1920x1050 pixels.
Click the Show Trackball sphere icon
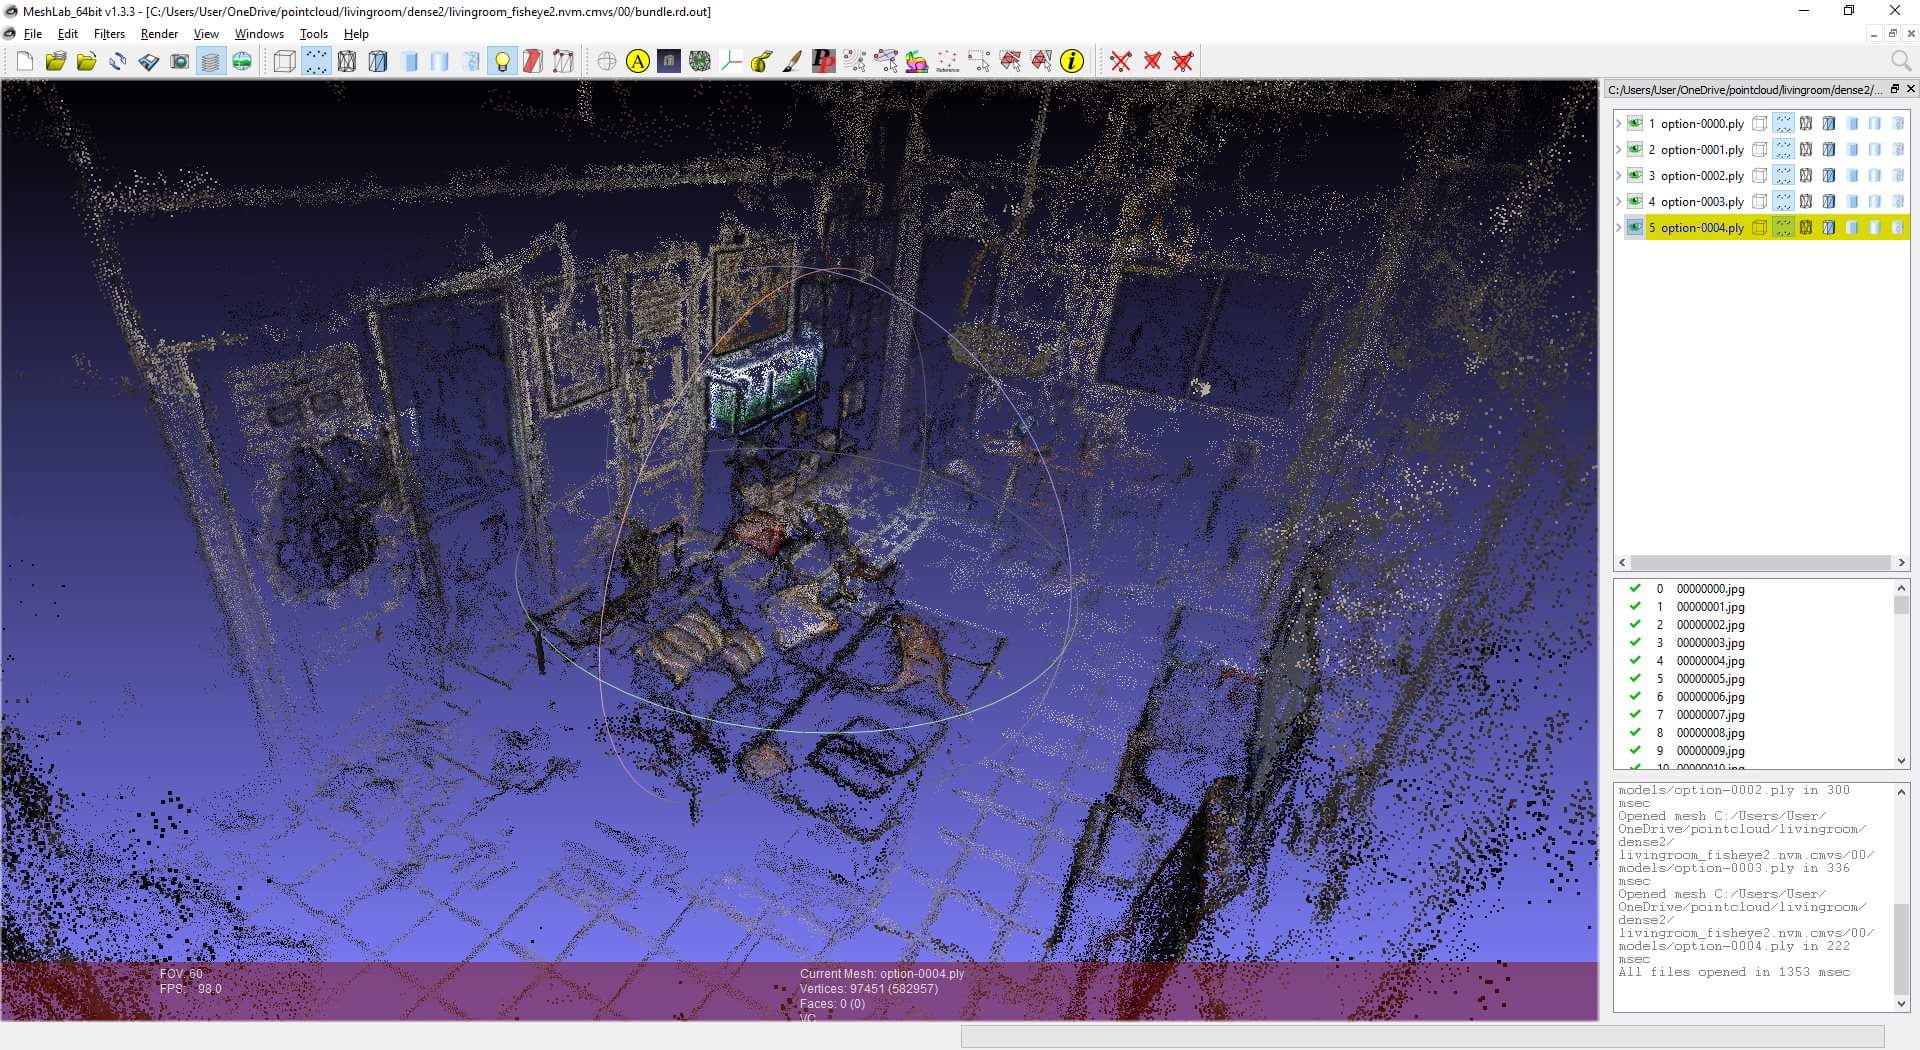click(607, 62)
